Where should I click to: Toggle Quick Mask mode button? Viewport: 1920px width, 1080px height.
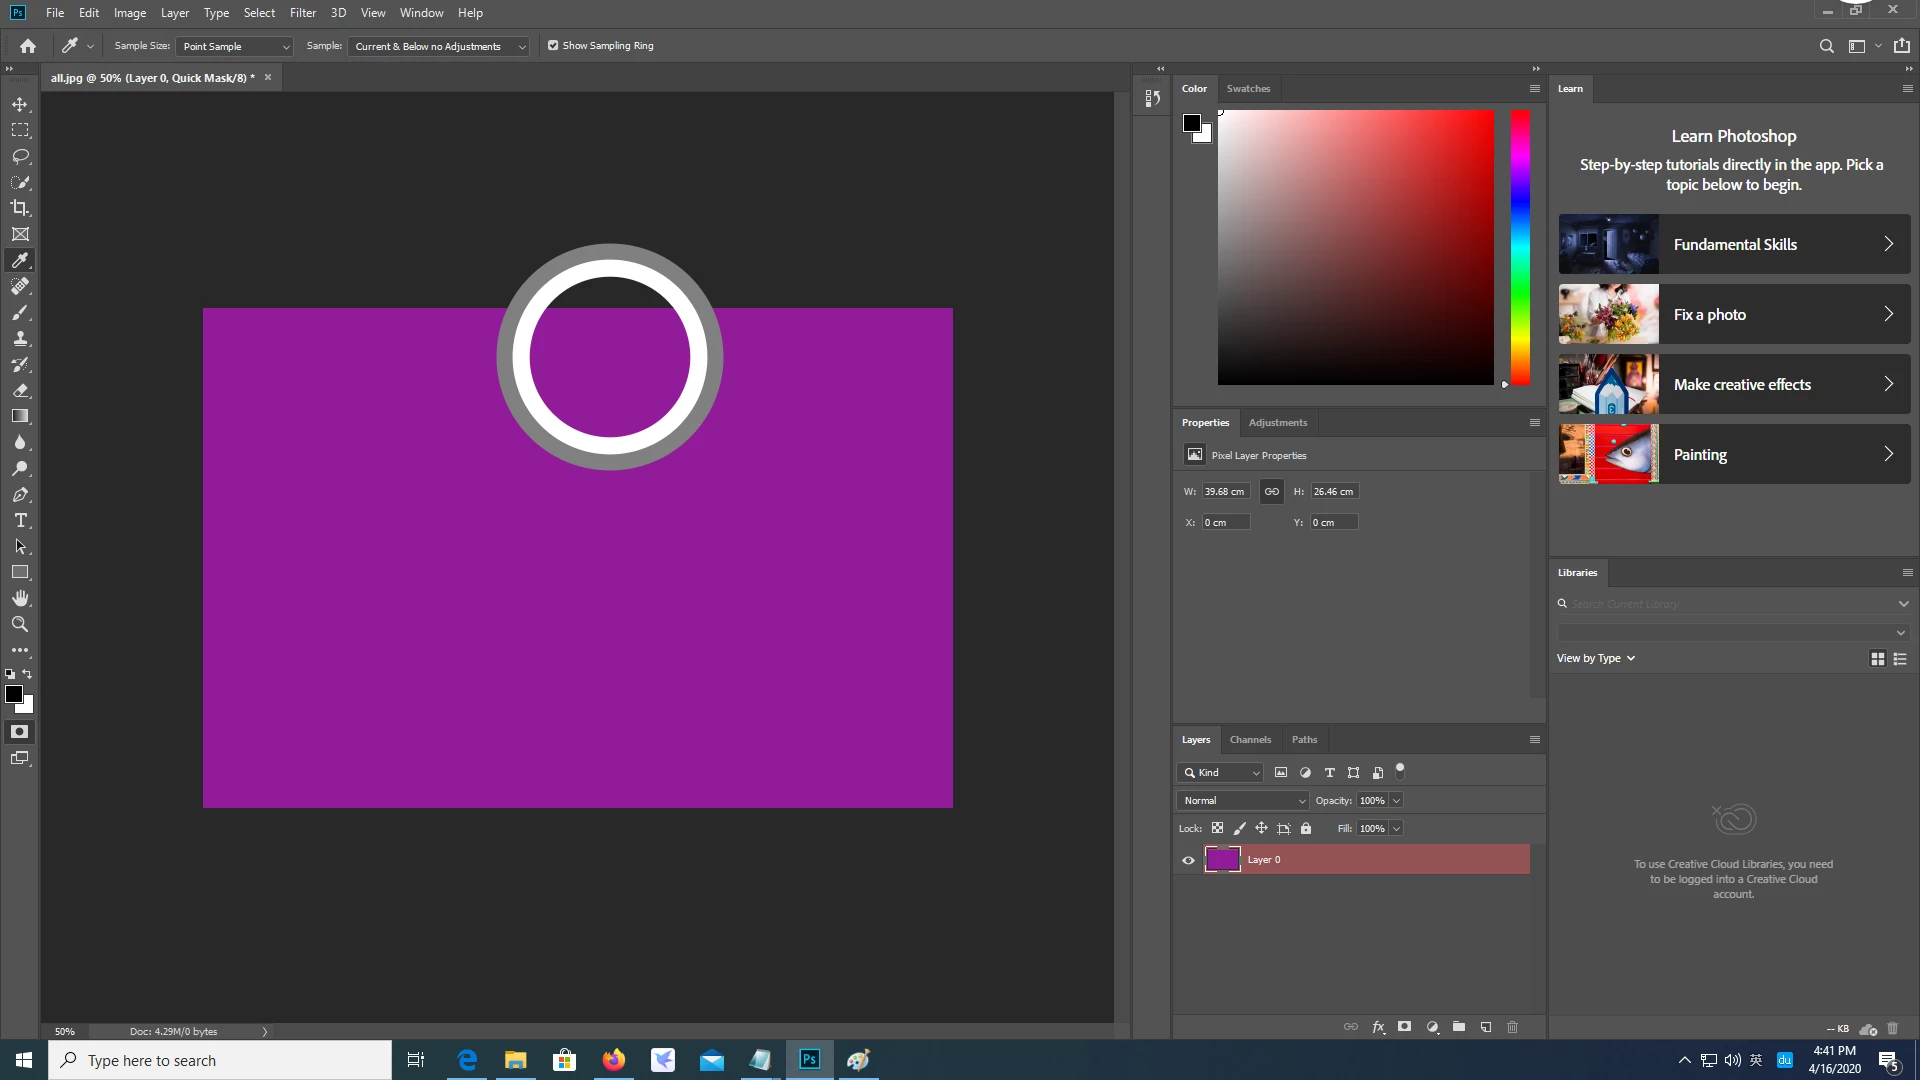[19, 732]
